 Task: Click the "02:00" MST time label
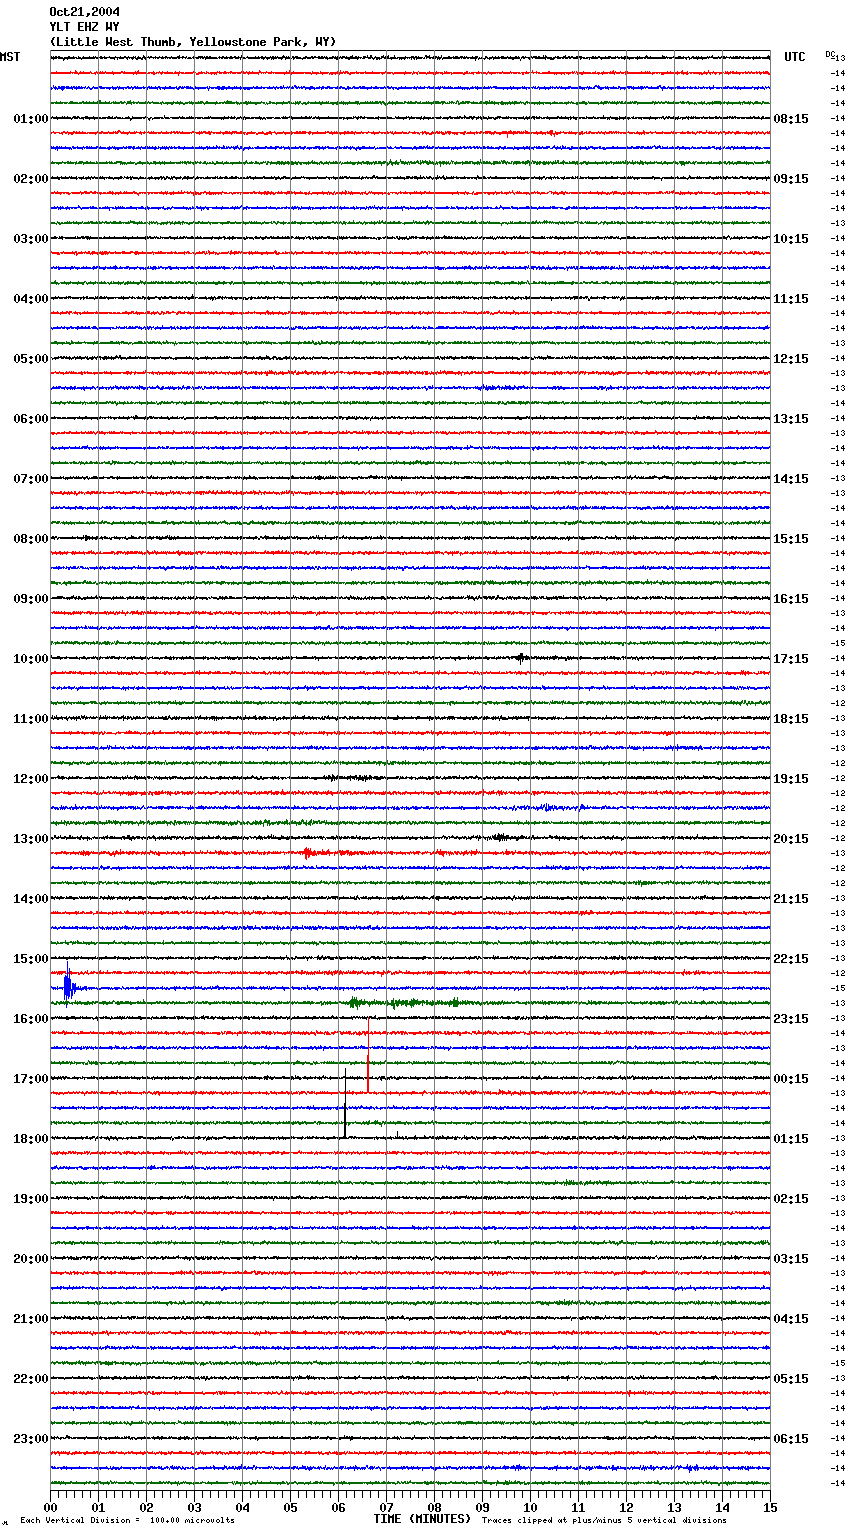[x=31, y=179]
